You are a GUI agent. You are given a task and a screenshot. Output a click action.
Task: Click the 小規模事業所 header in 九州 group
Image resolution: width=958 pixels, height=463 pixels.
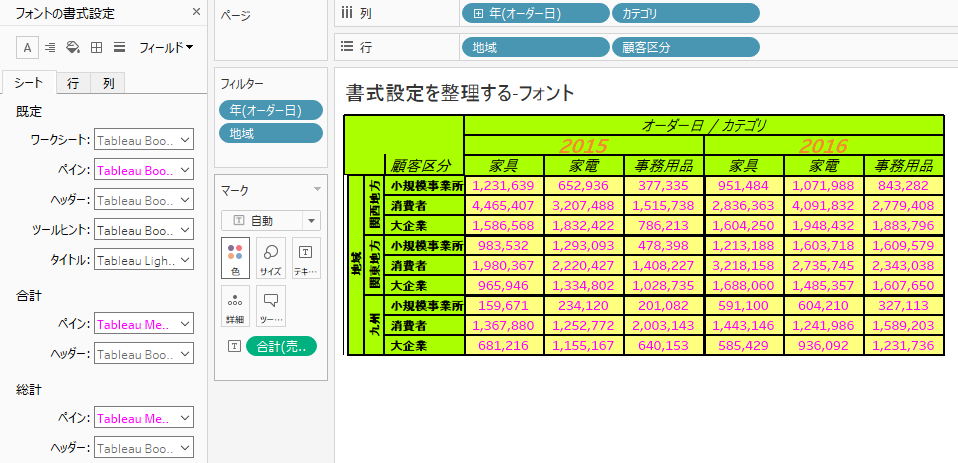point(424,306)
